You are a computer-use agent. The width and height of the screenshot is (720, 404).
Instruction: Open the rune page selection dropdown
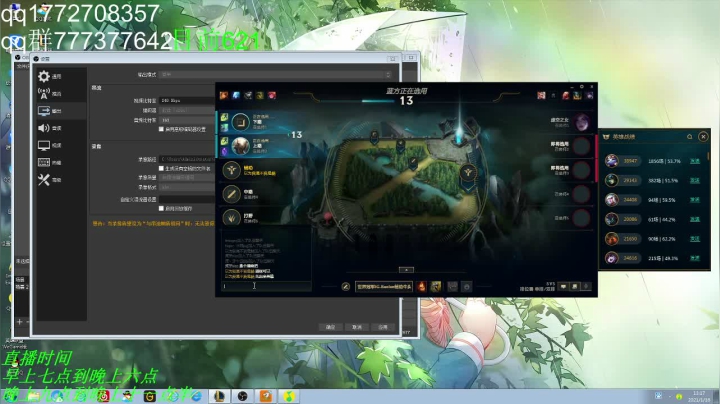(x=384, y=286)
